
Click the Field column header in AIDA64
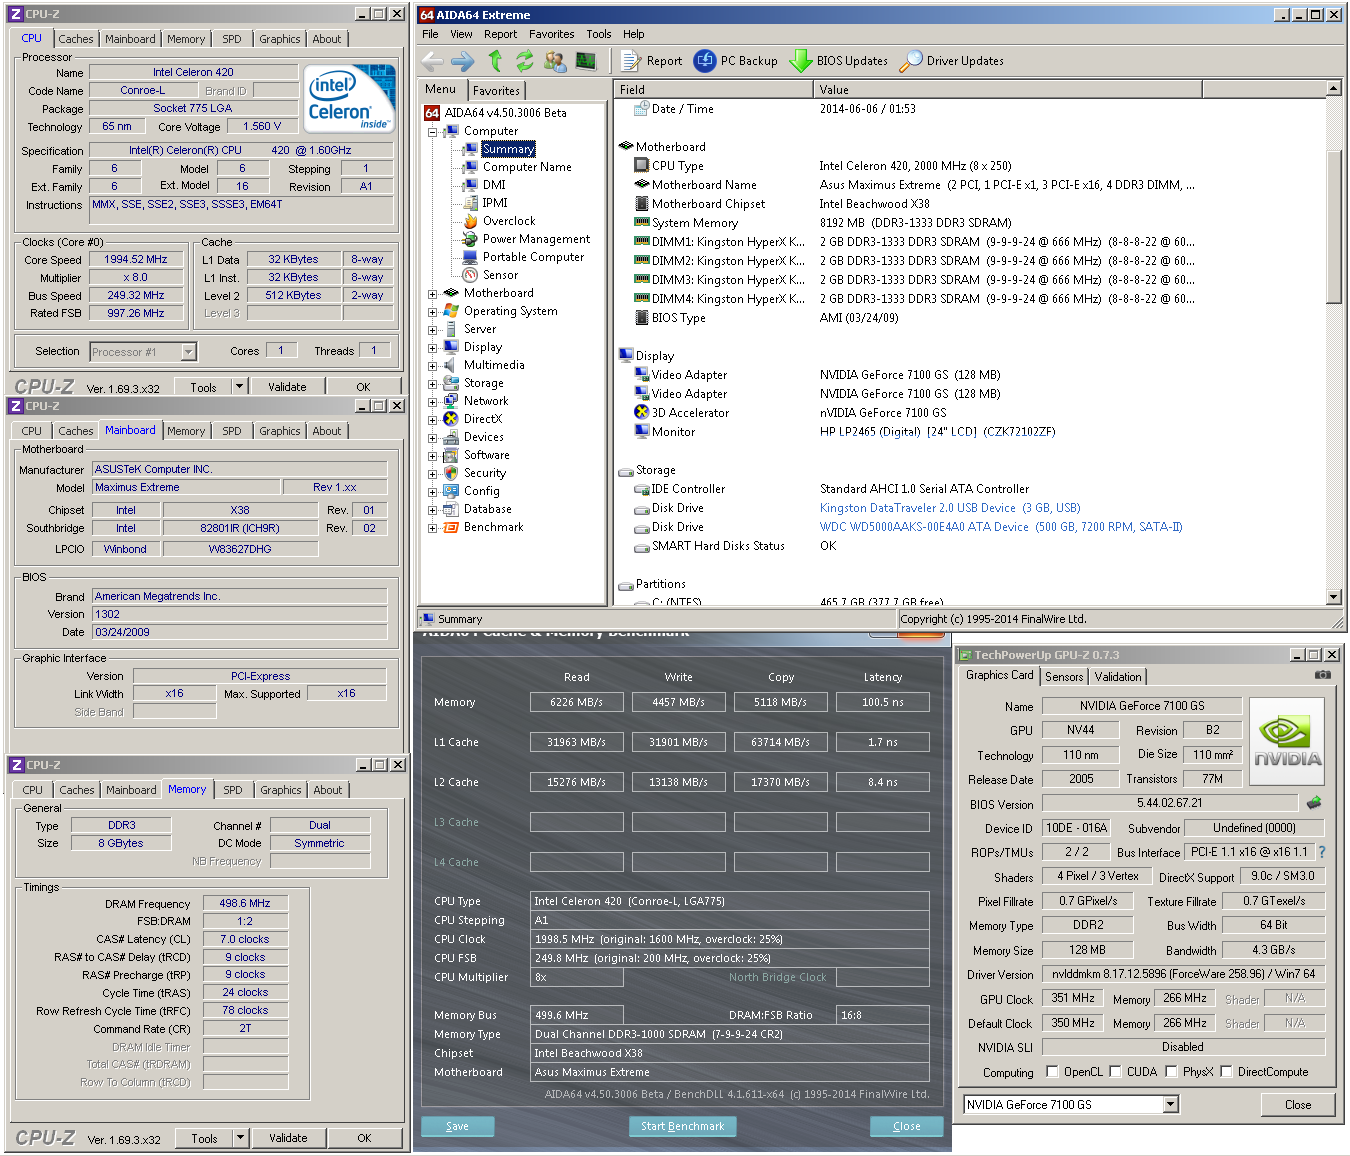click(x=714, y=89)
